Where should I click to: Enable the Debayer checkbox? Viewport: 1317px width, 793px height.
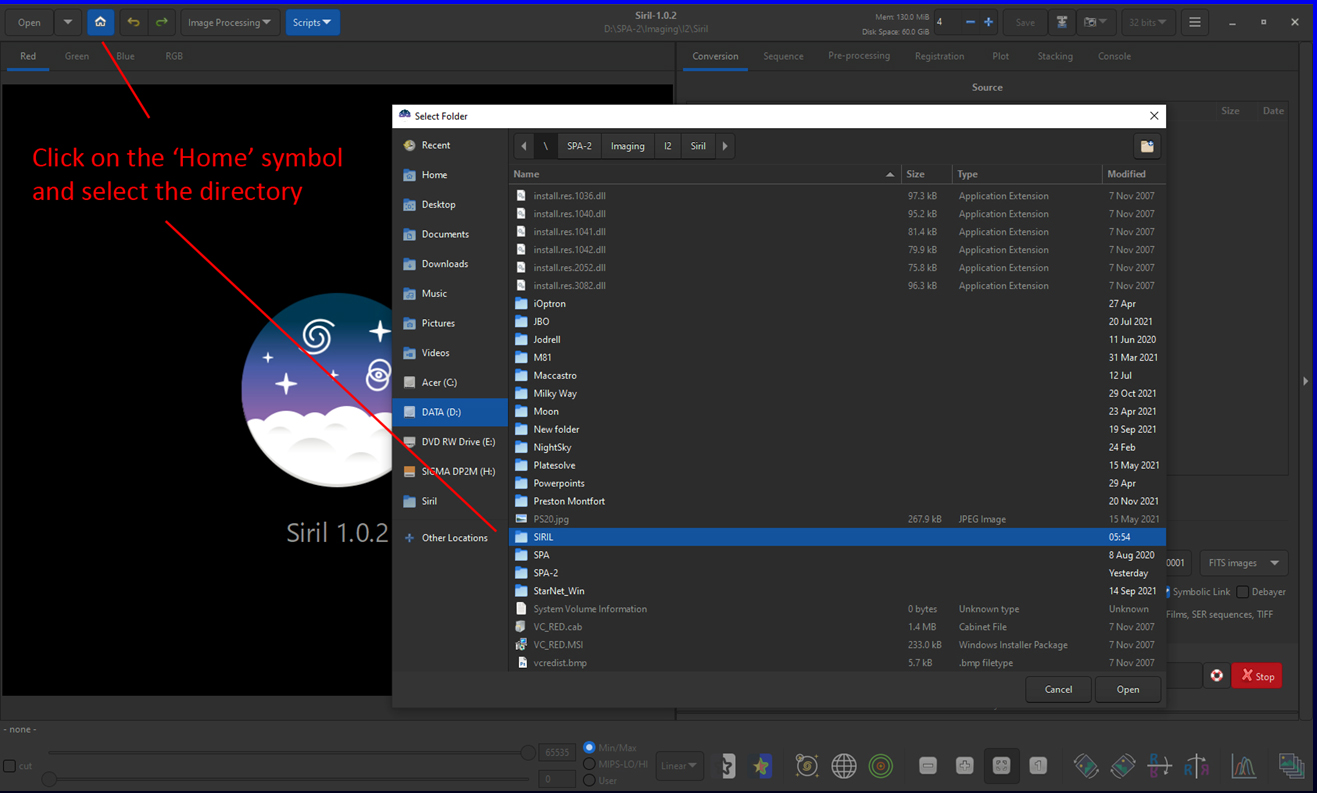click(x=1242, y=592)
